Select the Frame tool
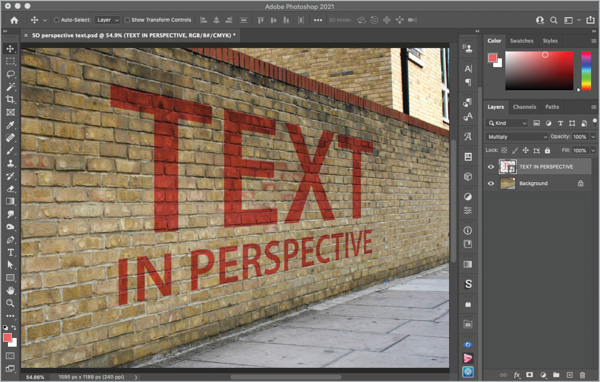The image size is (600, 382). [10, 112]
